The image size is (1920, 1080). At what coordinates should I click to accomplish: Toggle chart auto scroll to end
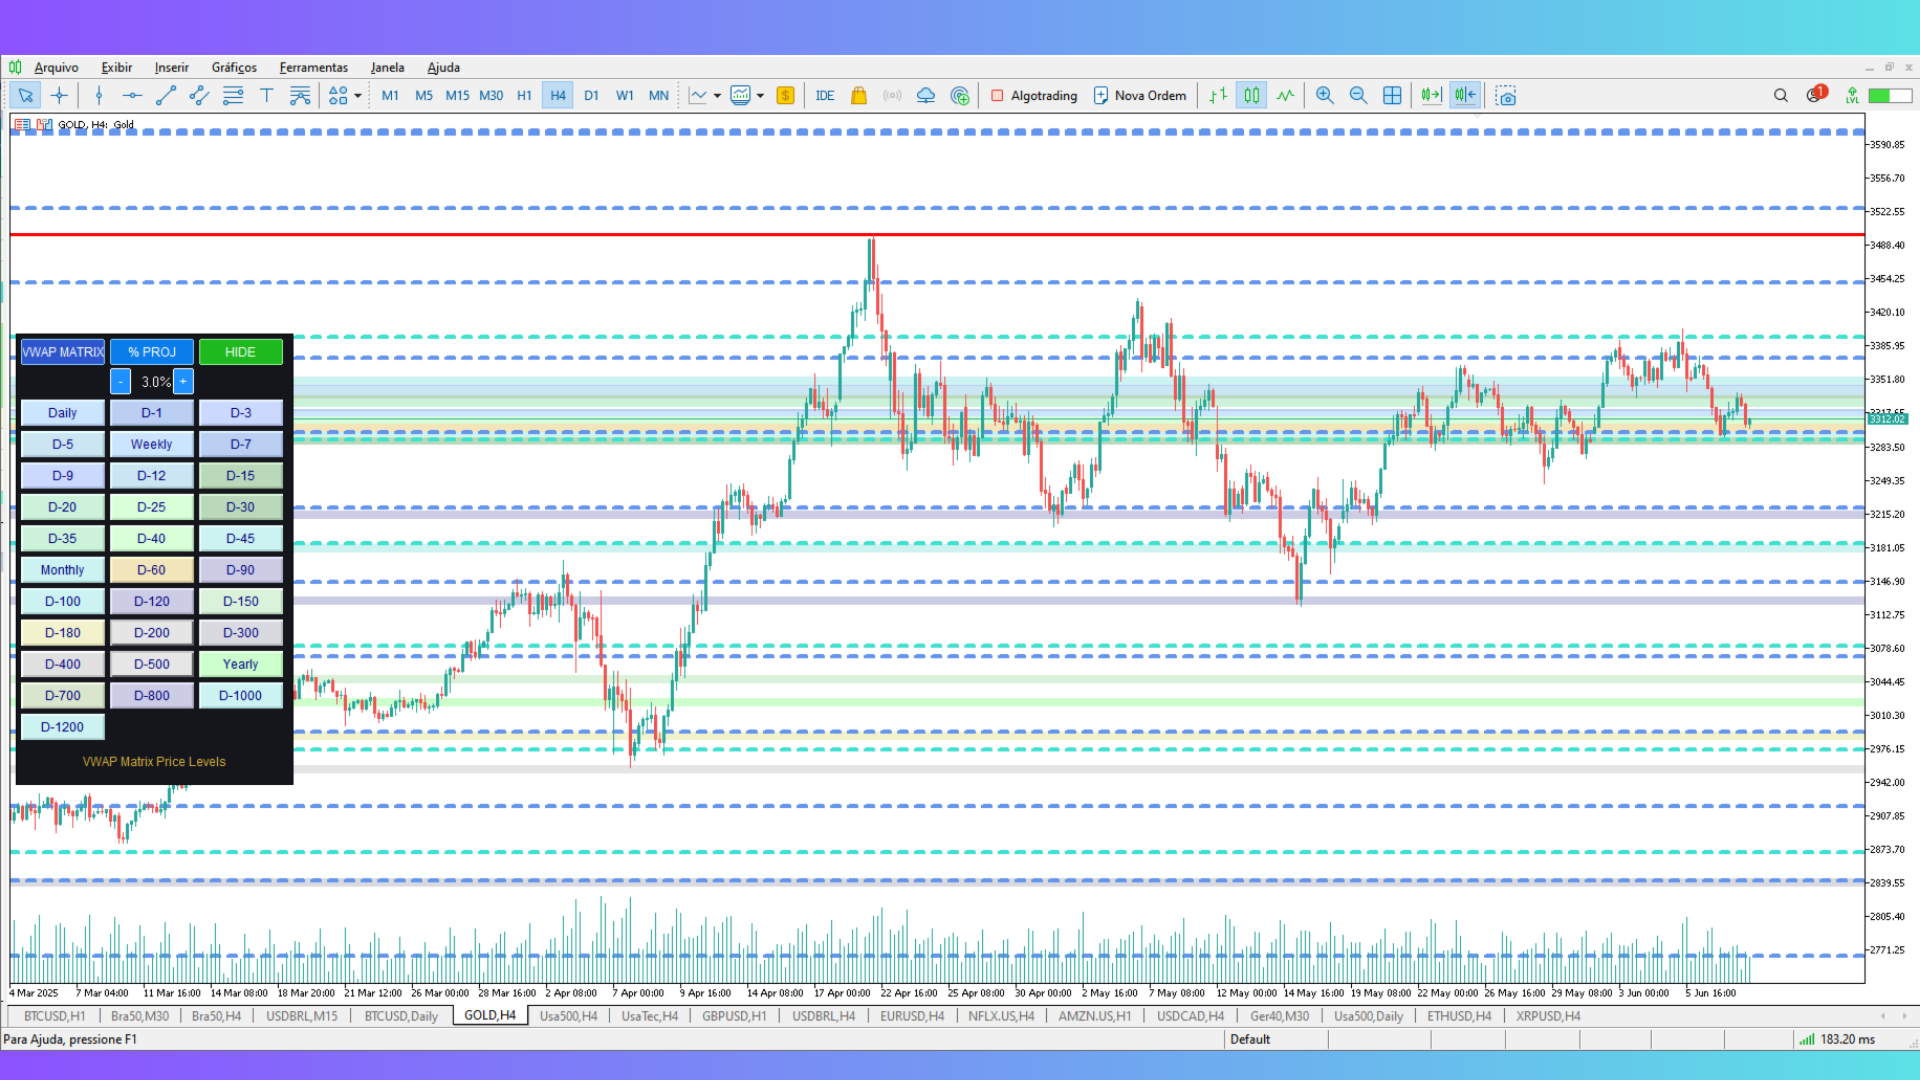1431,96
